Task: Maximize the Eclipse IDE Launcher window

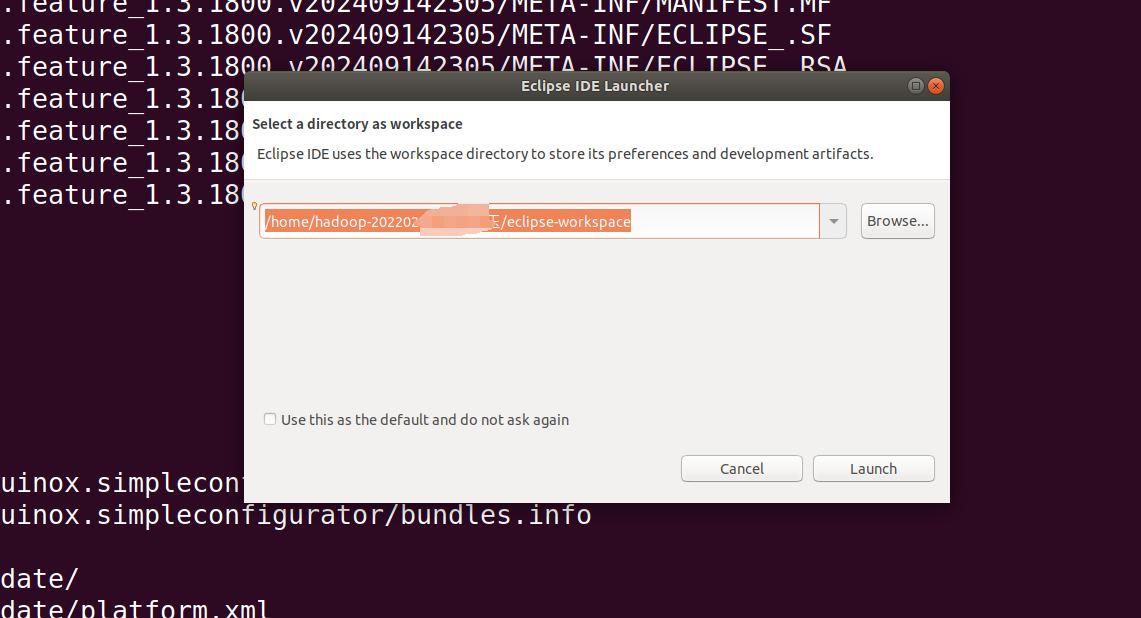Action: 915,86
